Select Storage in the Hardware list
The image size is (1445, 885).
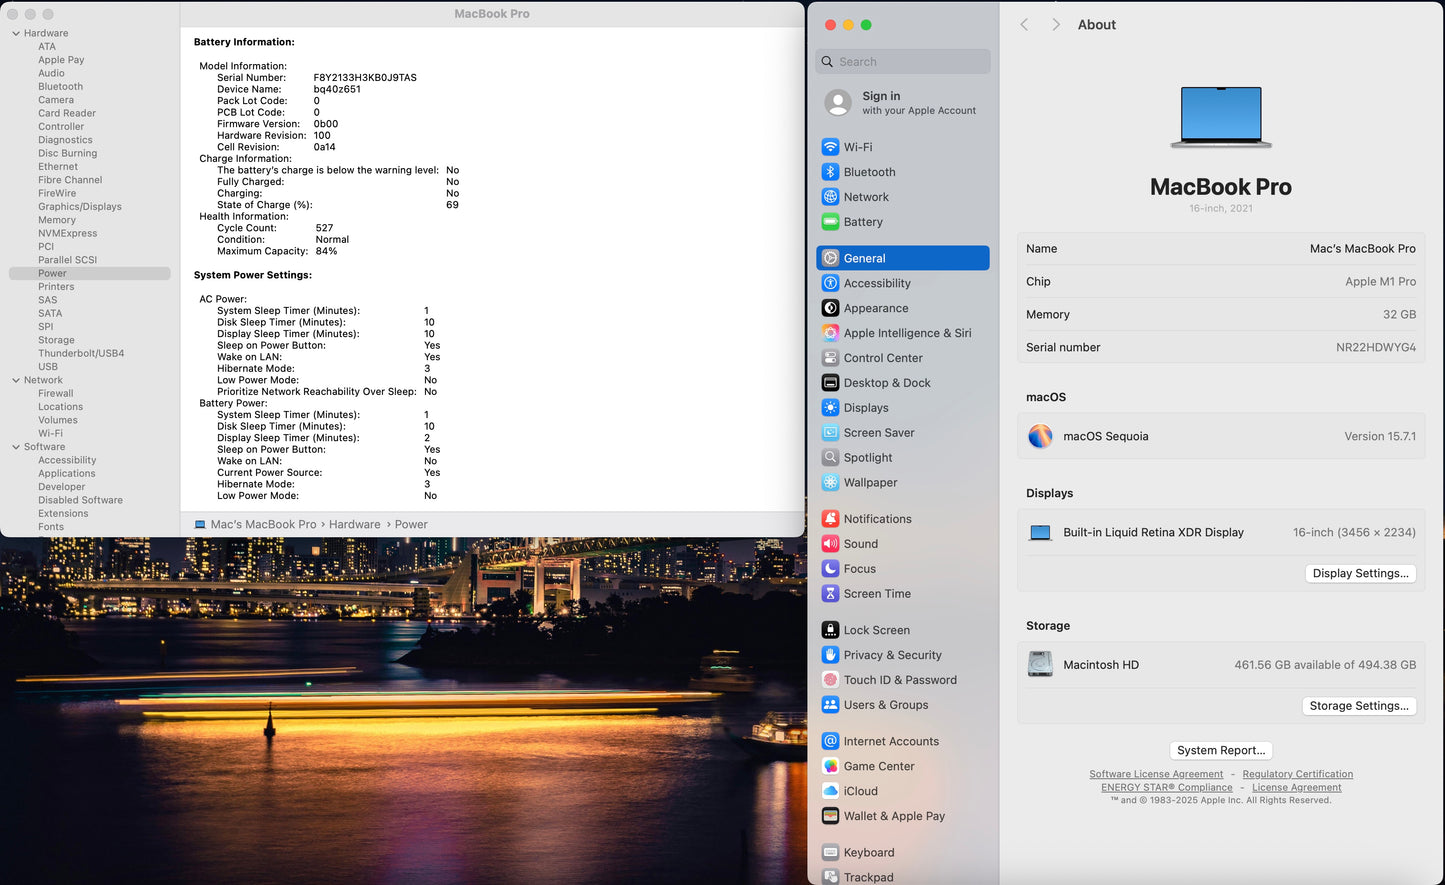[56, 340]
